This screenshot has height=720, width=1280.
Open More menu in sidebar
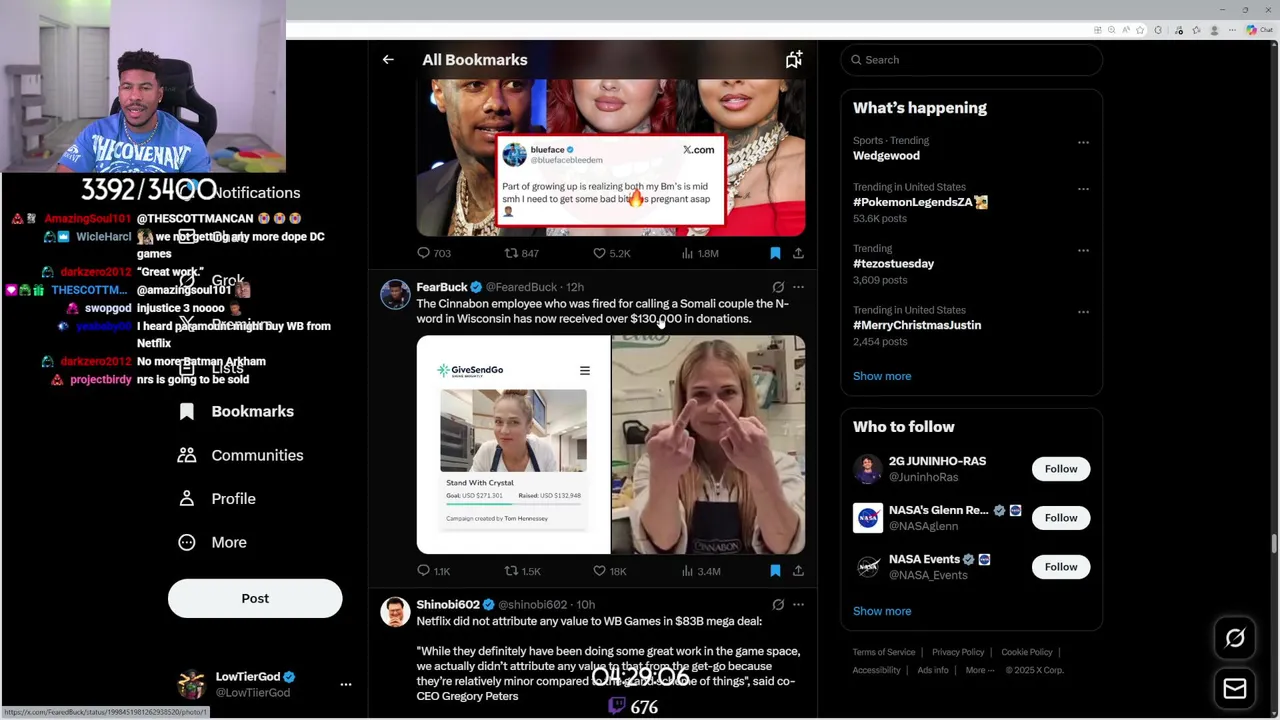(211, 542)
